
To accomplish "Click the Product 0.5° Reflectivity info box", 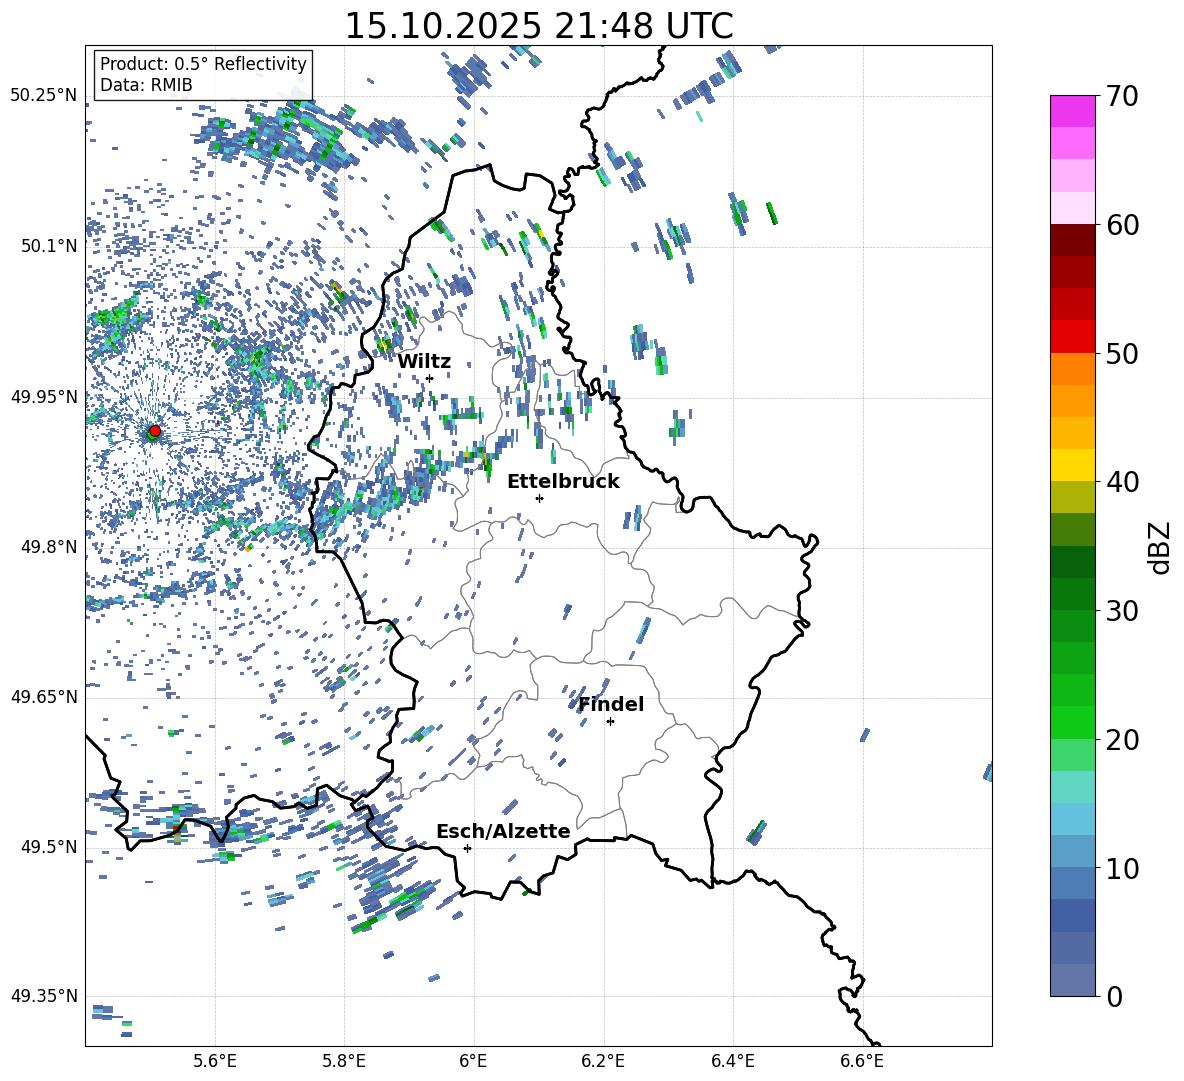I will pos(203,75).
